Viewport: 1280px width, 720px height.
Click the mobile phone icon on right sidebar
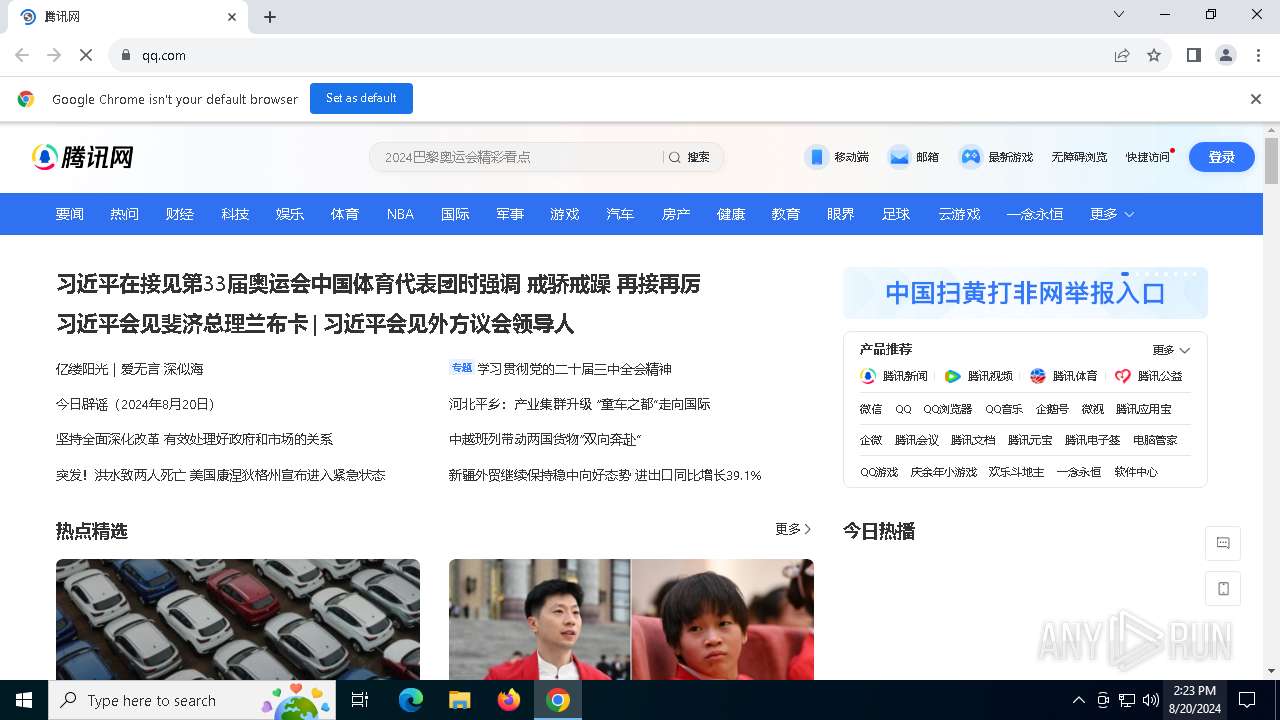[1223, 589]
